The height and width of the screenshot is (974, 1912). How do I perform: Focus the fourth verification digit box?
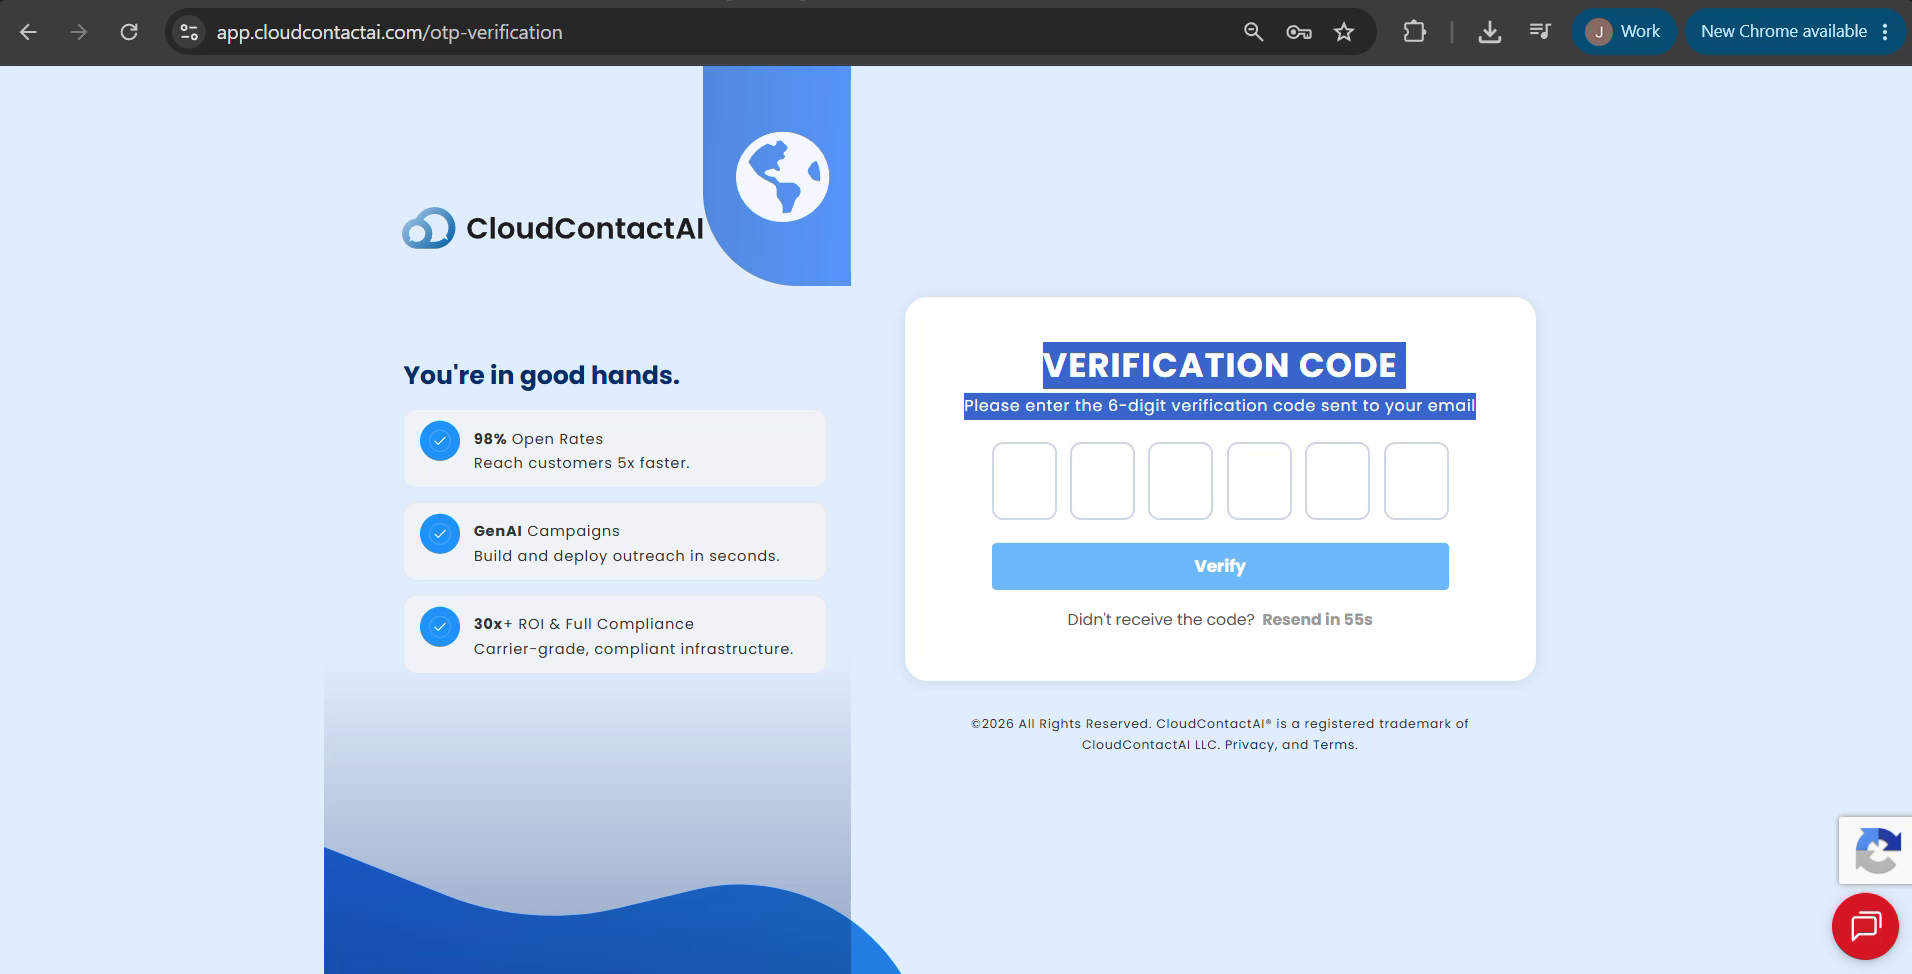pos(1259,481)
